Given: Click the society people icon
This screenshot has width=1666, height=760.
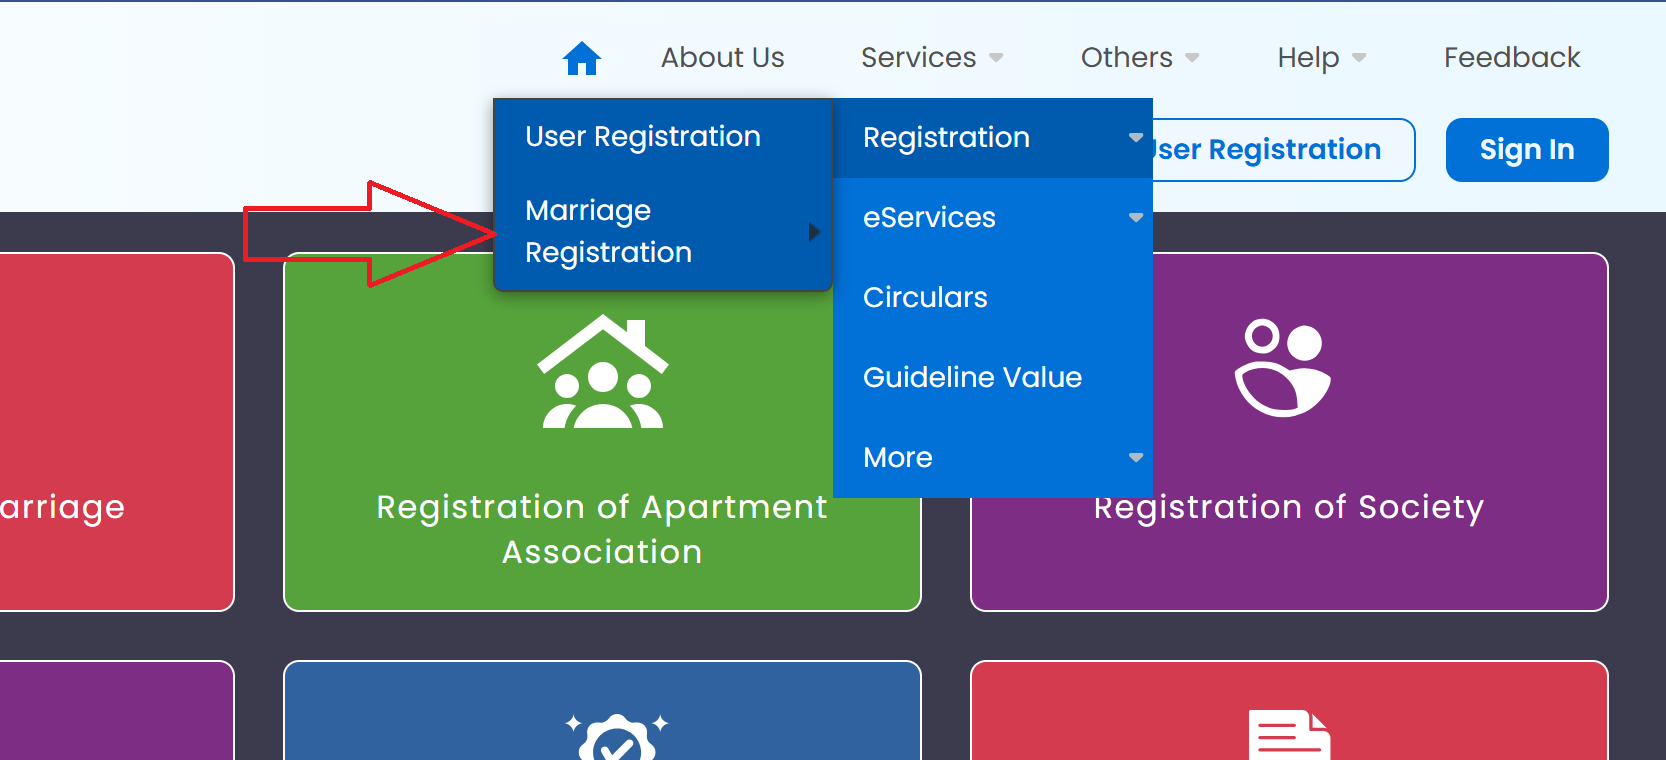Looking at the screenshot, I should click(x=1282, y=368).
